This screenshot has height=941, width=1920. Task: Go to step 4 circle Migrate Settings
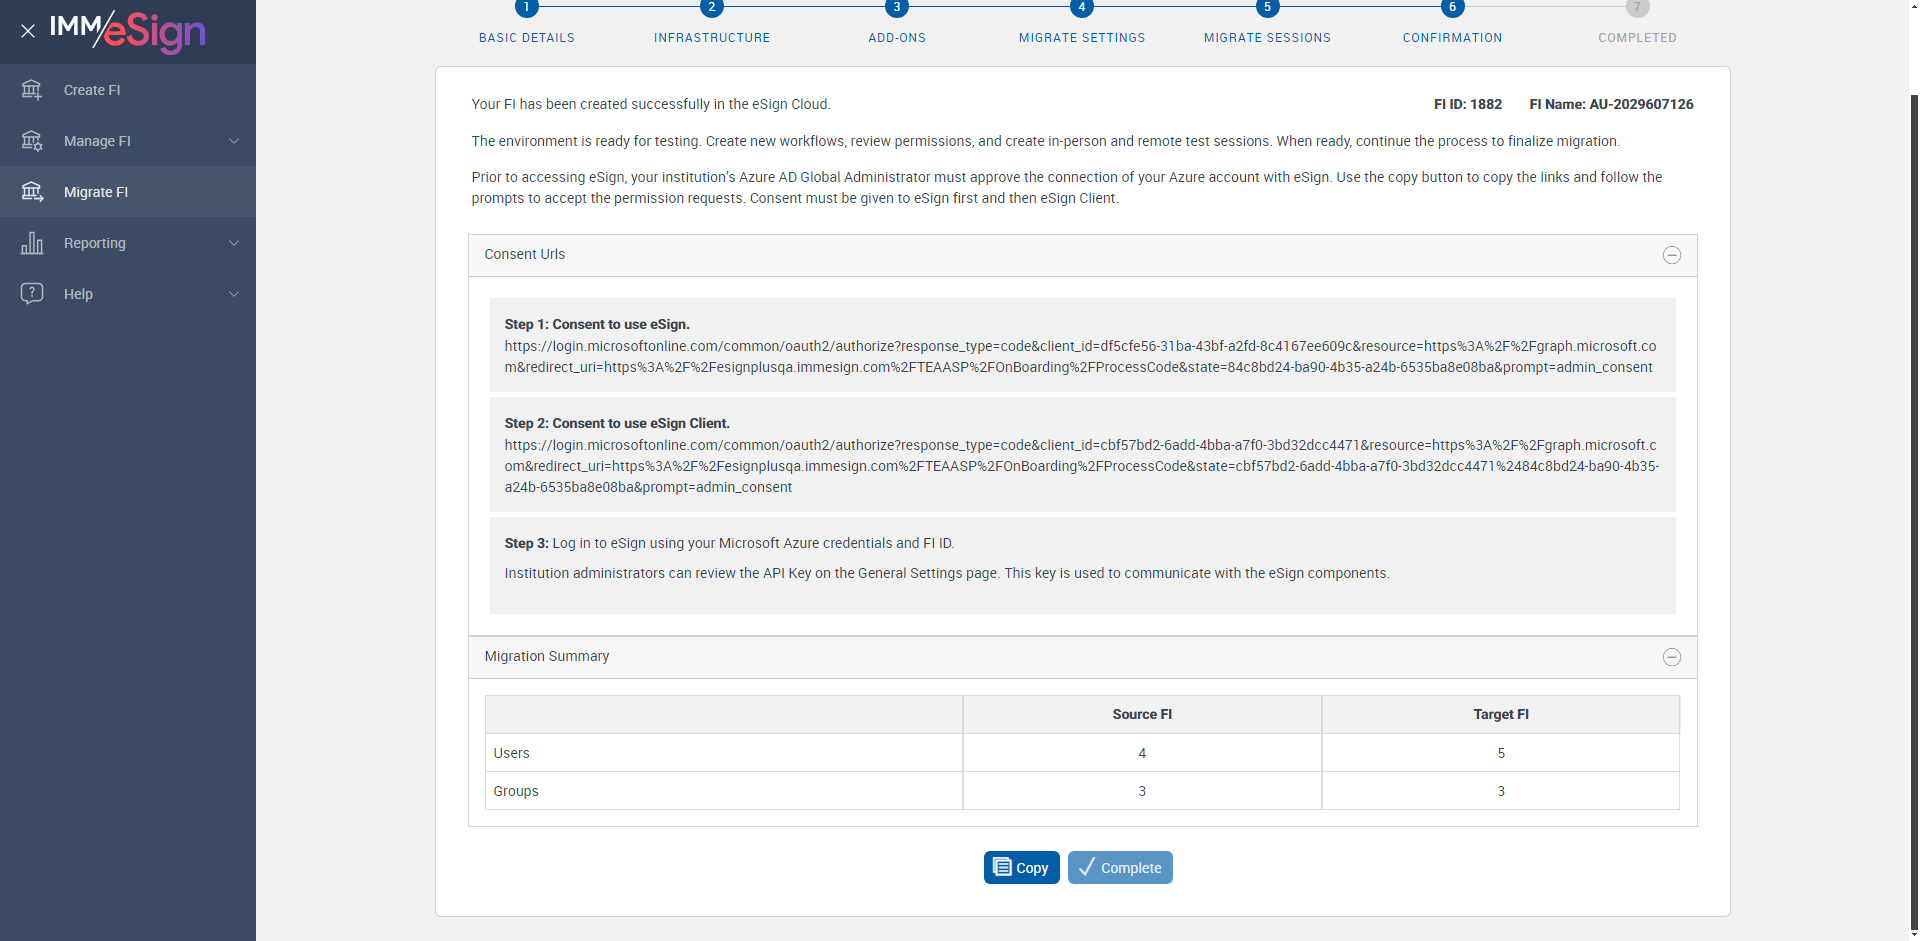(x=1082, y=8)
